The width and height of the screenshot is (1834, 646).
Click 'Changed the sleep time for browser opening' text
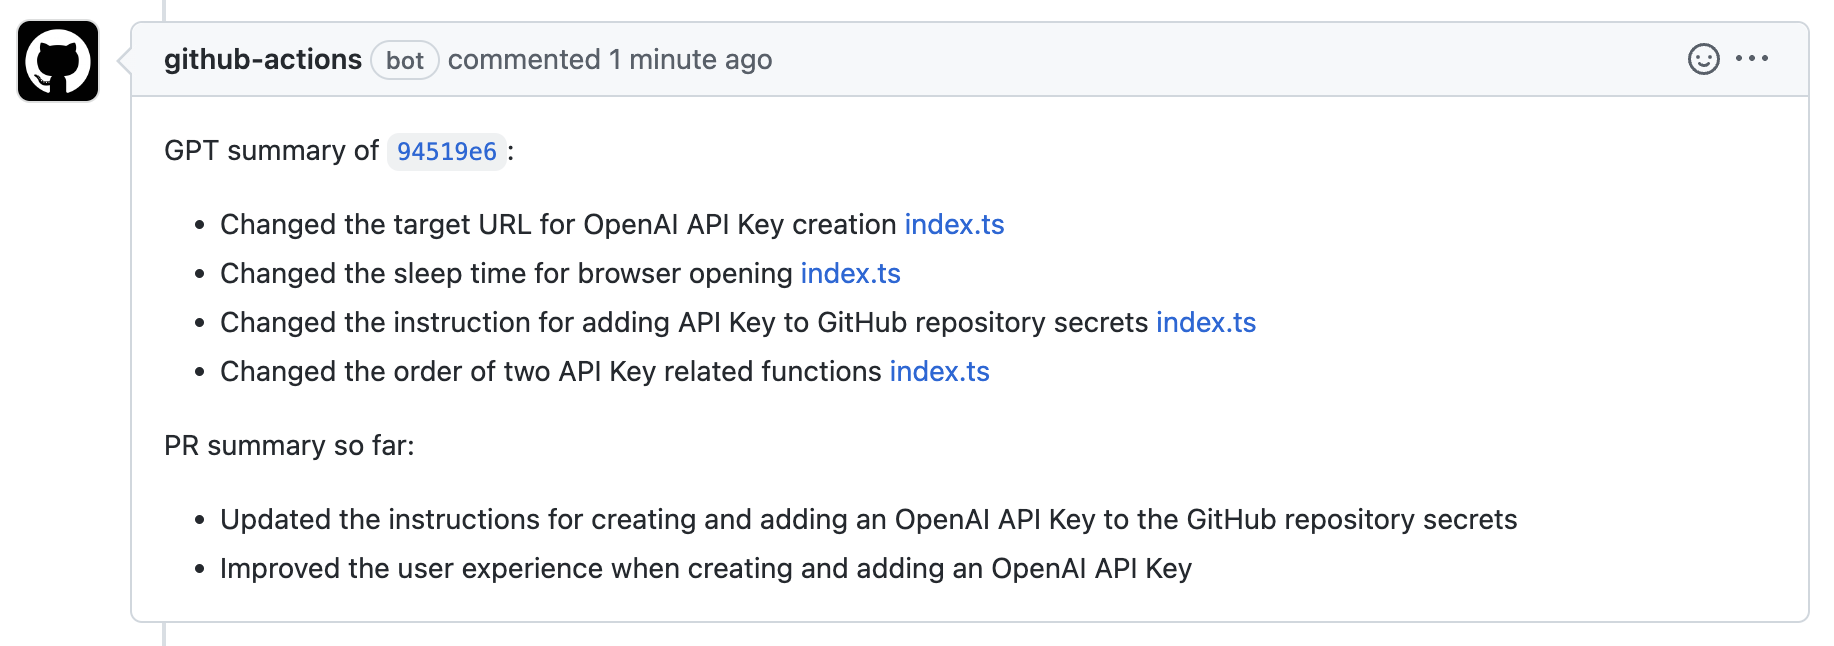tap(506, 274)
